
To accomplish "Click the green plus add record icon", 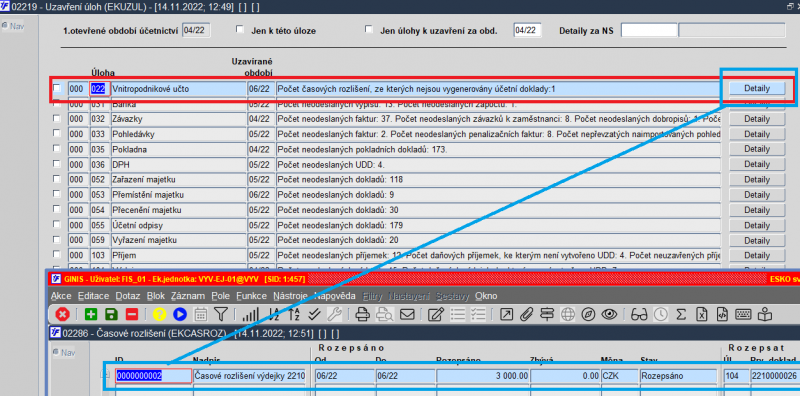I will click(x=91, y=314).
